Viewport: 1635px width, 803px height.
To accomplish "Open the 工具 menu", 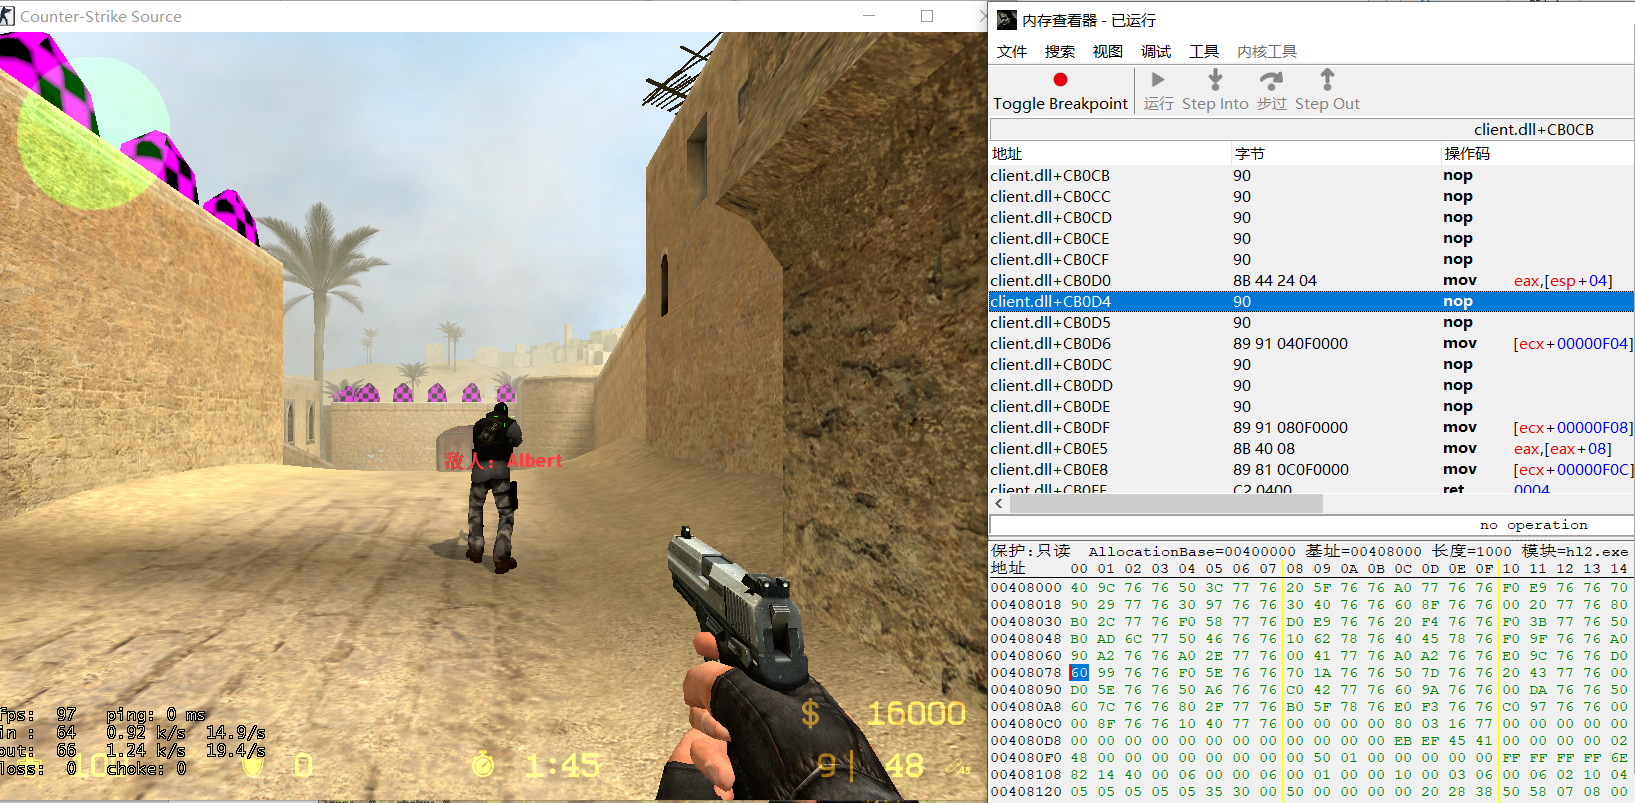I will coord(1203,52).
